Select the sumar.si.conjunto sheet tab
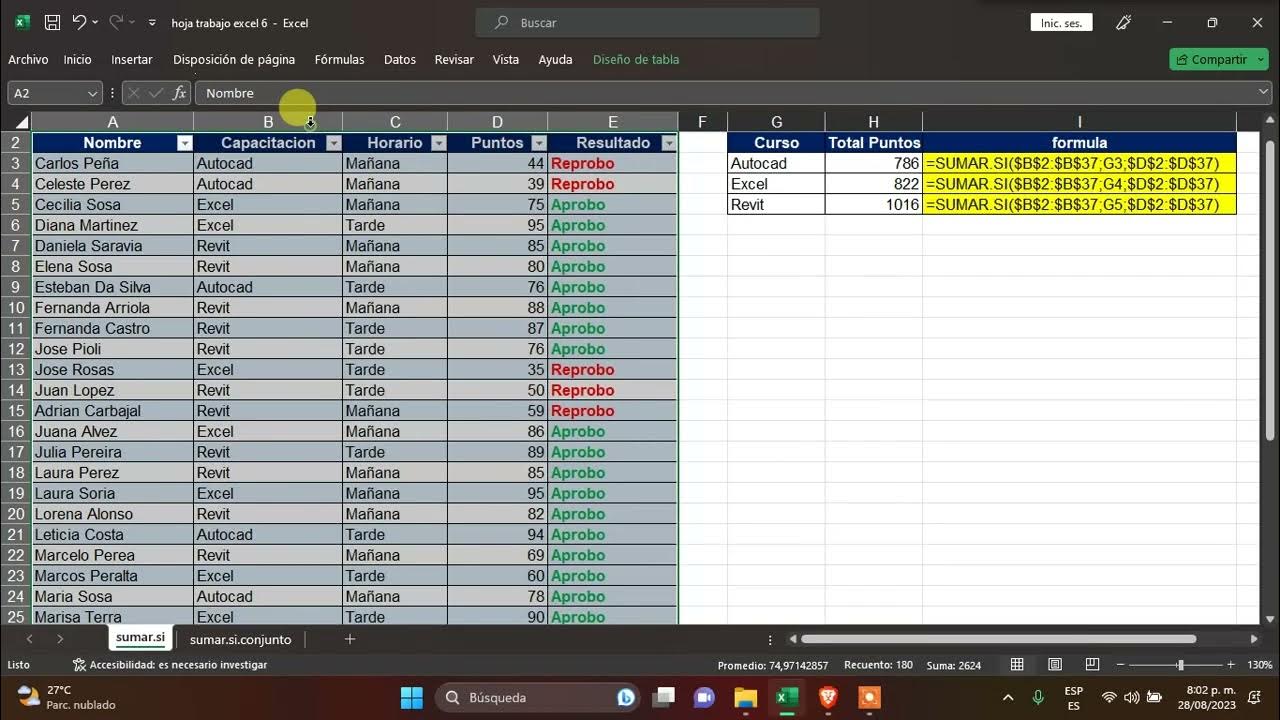This screenshot has width=1280, height=720. 240,639
